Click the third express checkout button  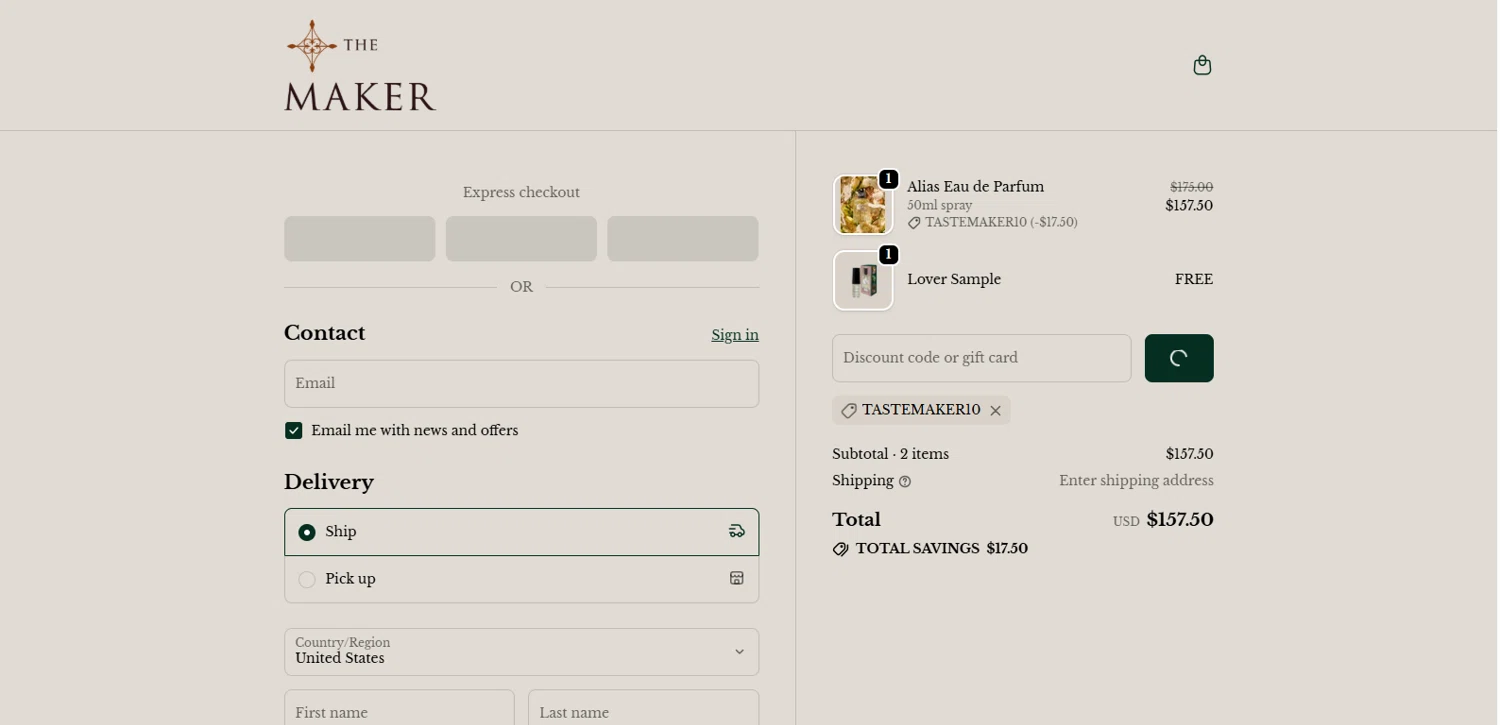683,239
